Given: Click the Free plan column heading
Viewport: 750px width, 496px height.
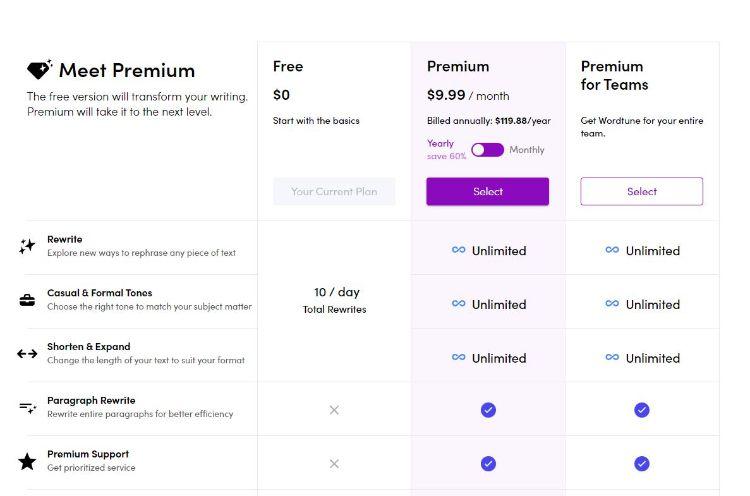Looking at the screenshot, I should pos(288,66).
